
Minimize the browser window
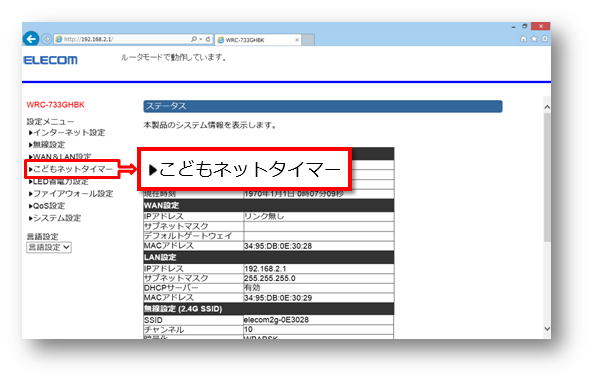[x=513, y=27]
